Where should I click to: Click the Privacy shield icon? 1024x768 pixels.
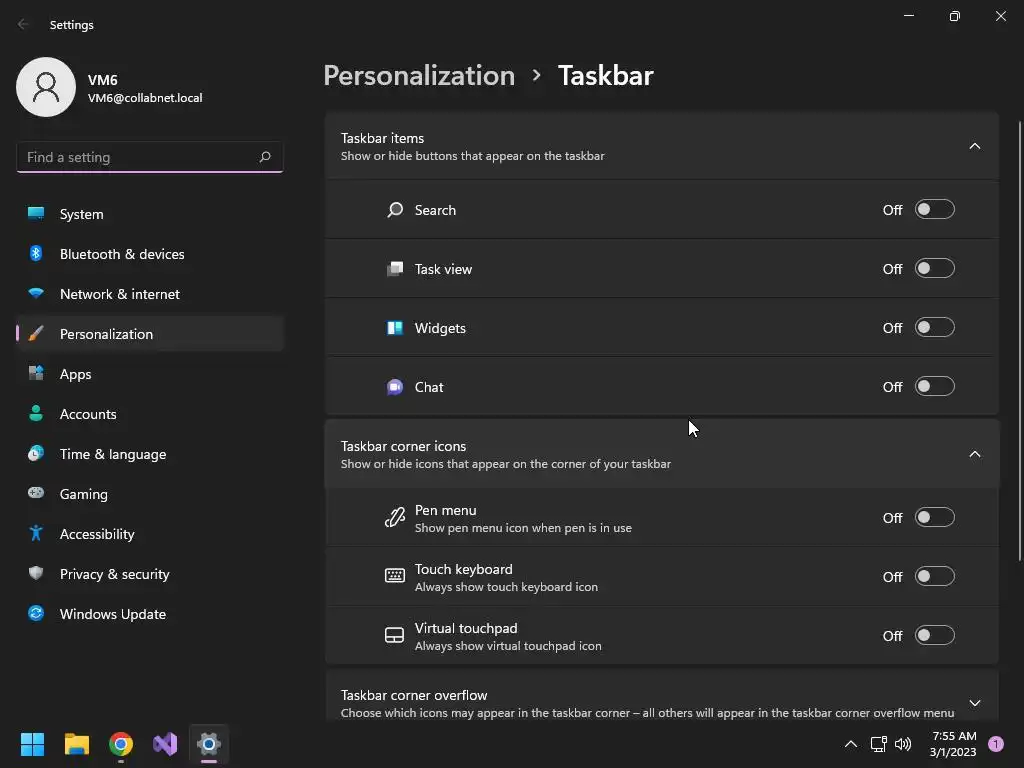pyautogui.click(x=36, y=573)
